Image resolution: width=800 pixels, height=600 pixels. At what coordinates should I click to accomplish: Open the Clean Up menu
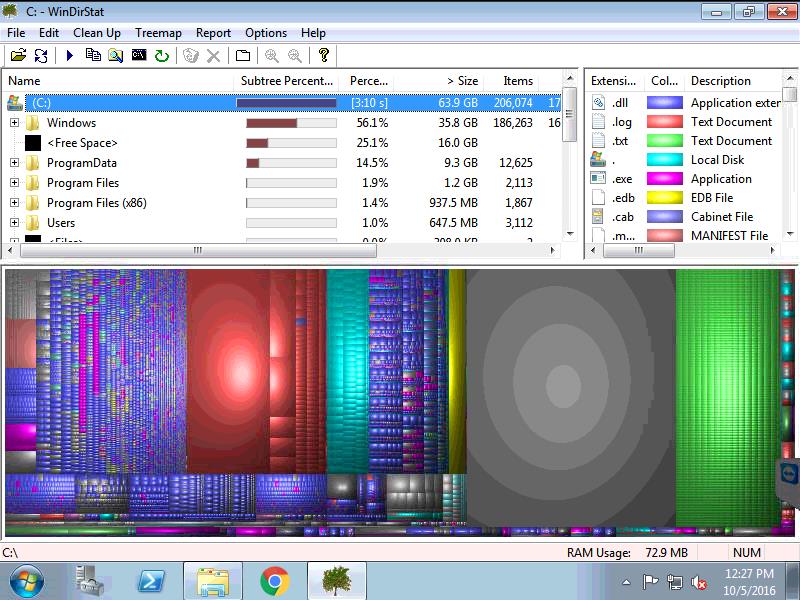[x=97, y=33]
